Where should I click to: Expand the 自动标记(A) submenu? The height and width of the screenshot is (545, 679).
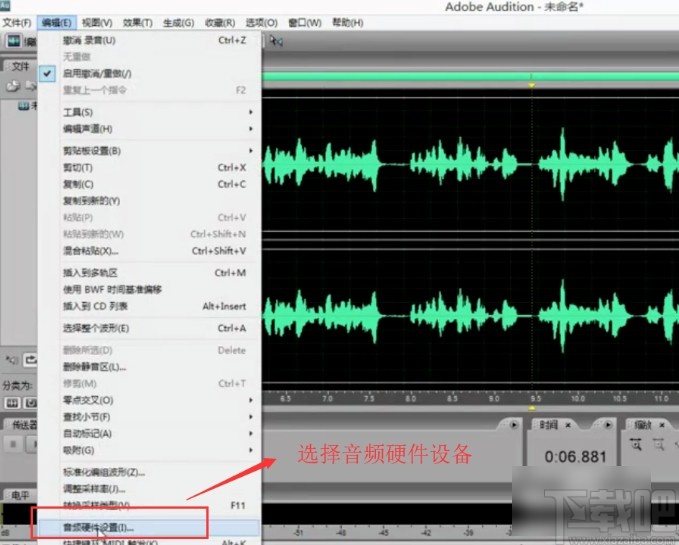[149, 433]
